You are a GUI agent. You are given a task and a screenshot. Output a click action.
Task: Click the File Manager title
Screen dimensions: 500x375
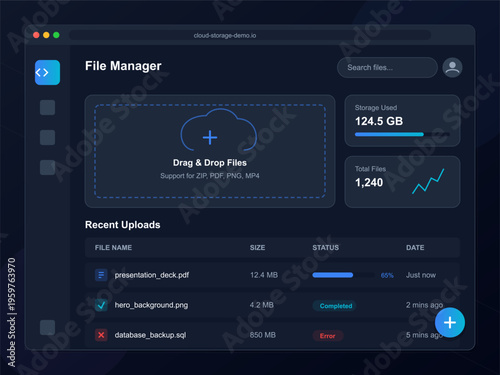pyautogui.click(x=123, y=66)
